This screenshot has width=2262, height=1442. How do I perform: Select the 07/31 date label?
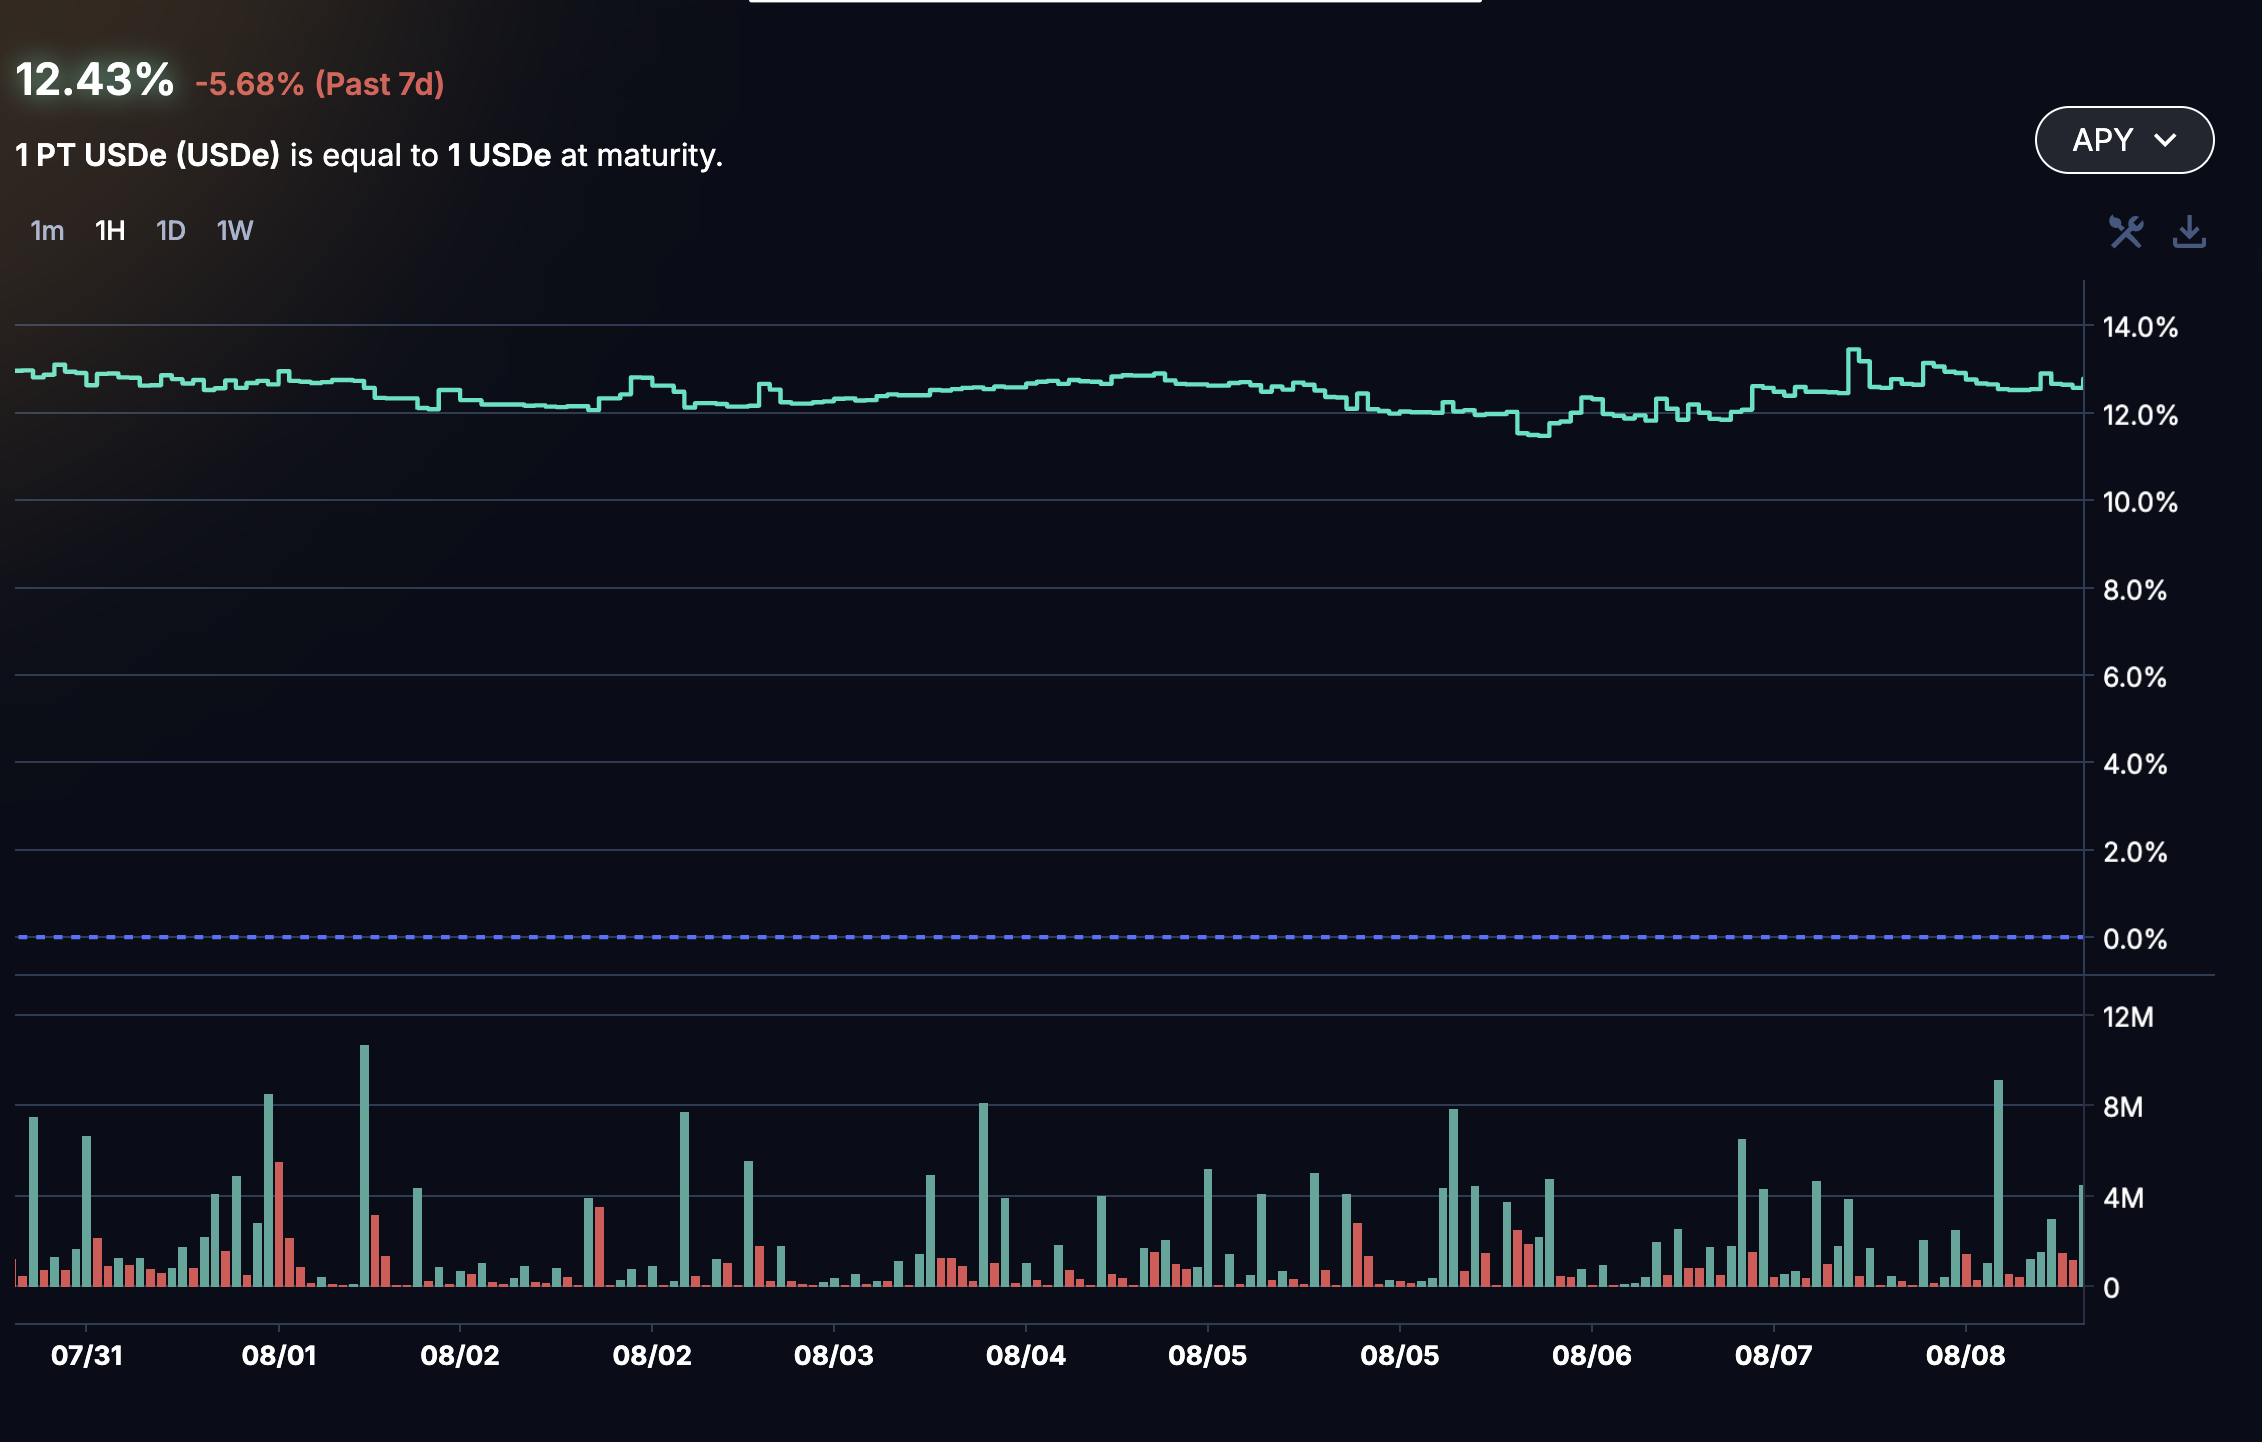[87, 1355]
